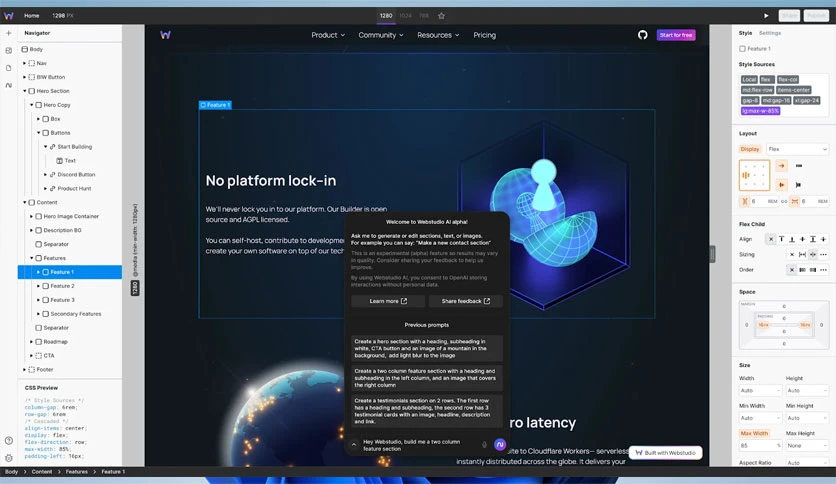Click the flex wrap icon beside direction arrow
The height and width of the screenshot is (484, 836).
799,166
